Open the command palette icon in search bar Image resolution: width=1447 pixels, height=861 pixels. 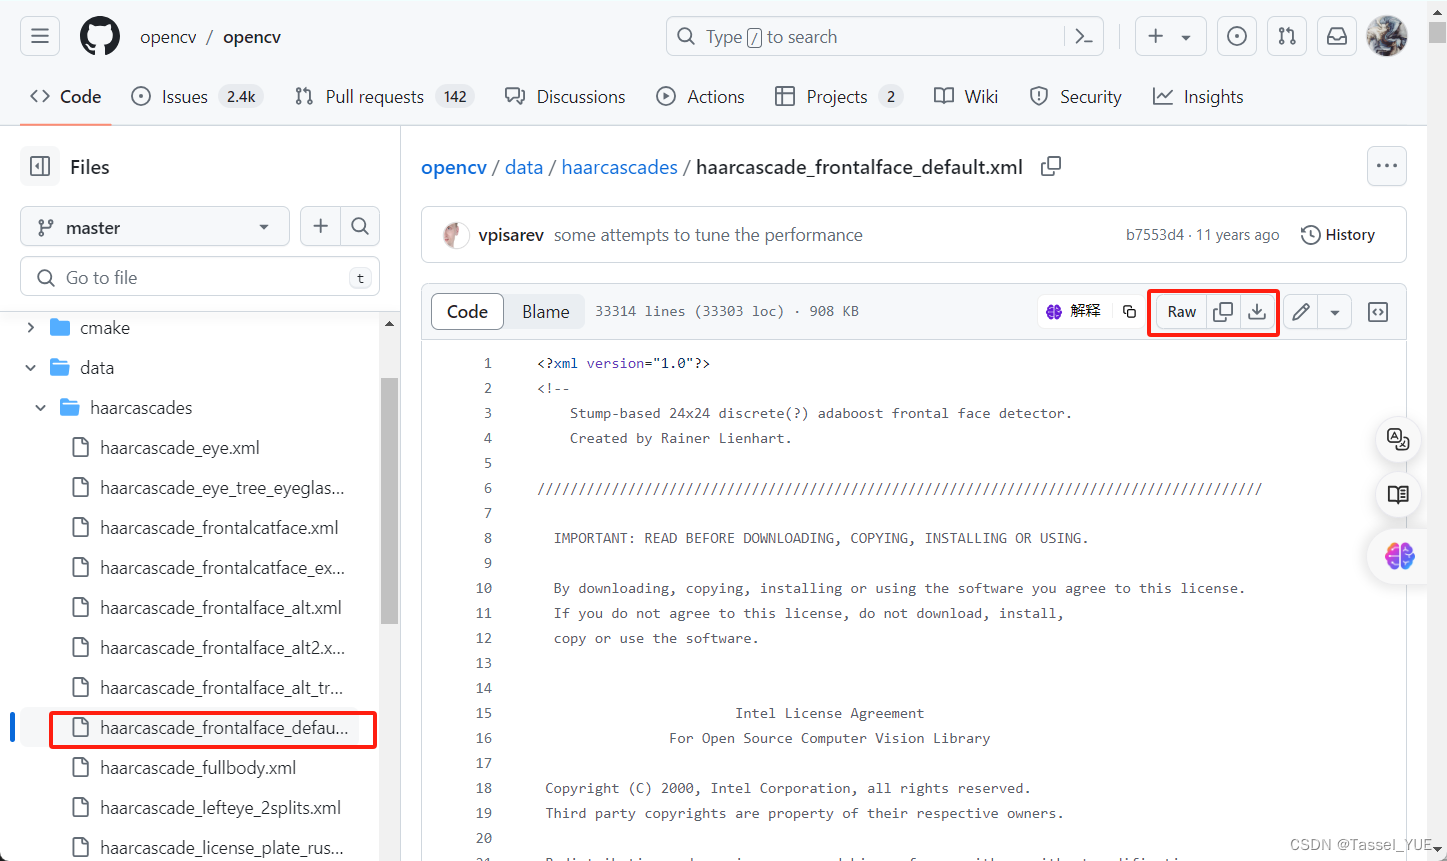coord(1084,37)
